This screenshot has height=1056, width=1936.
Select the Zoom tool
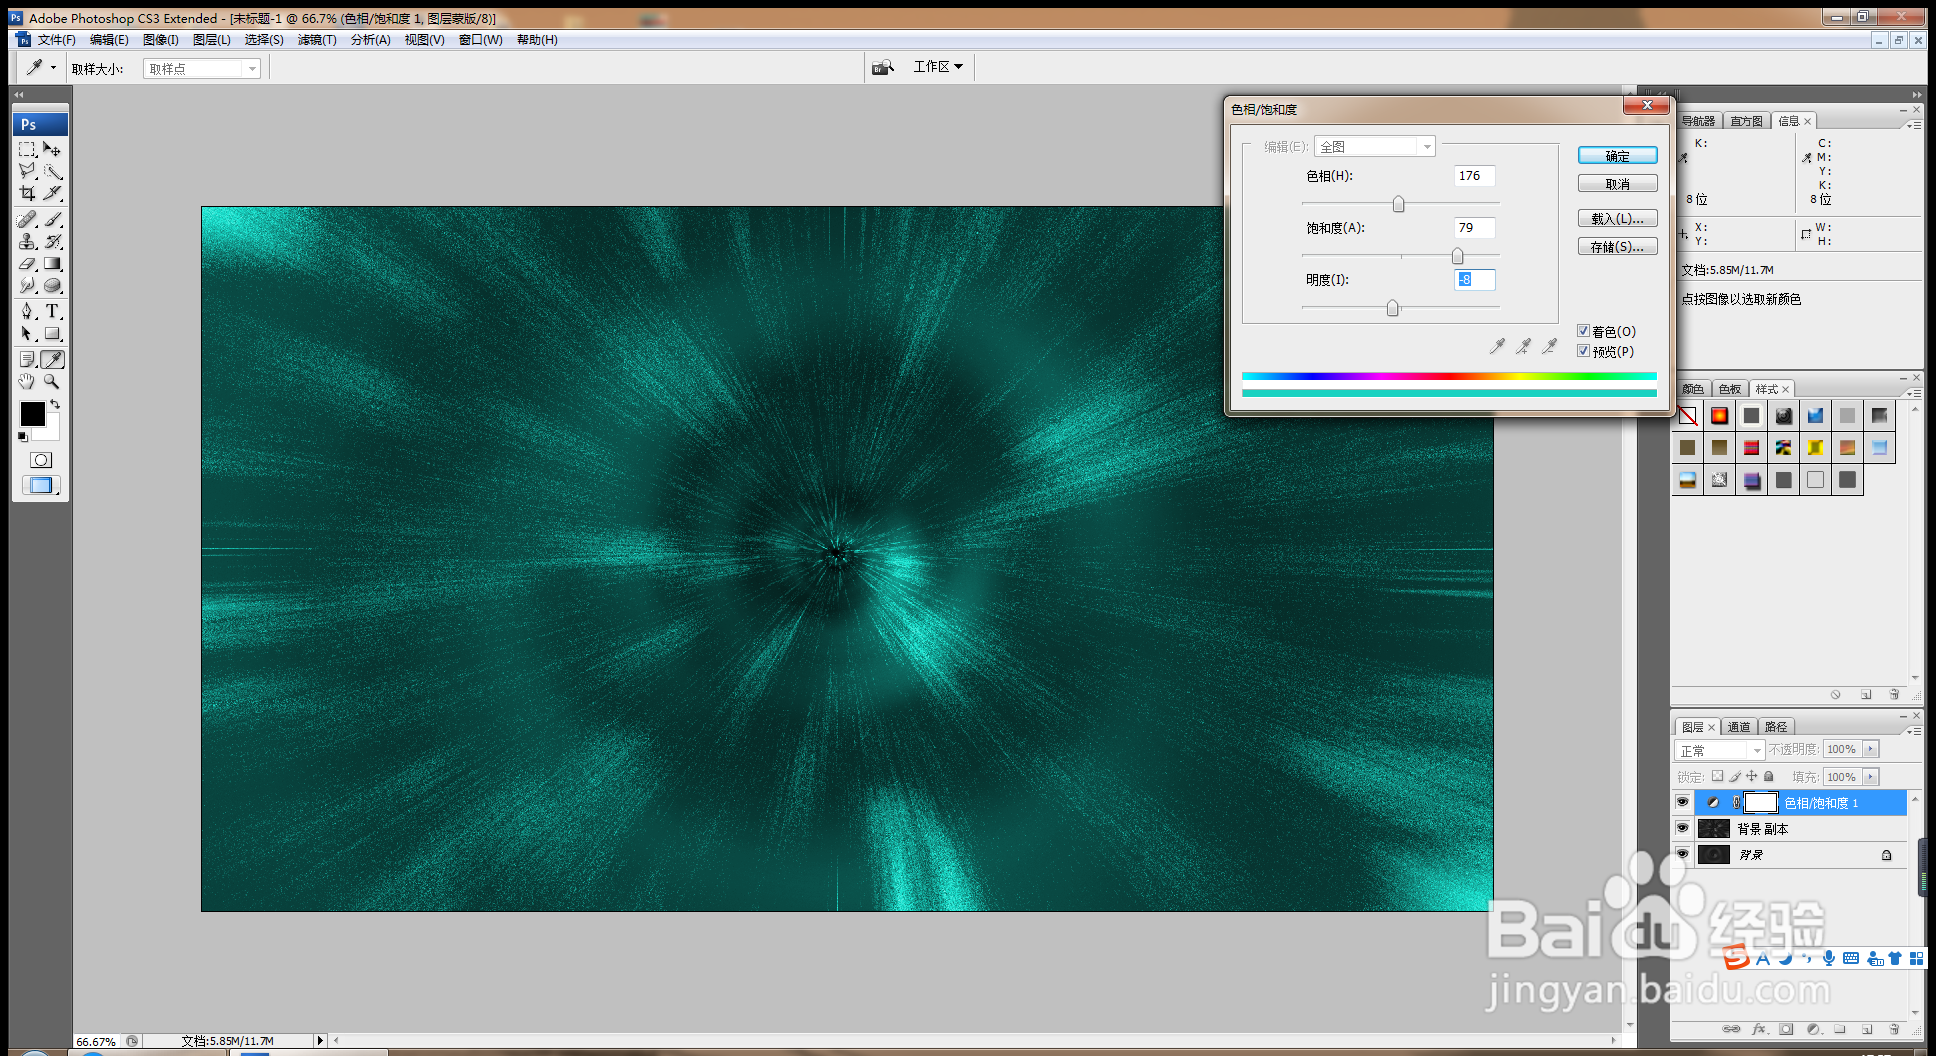tap(53, 381)
